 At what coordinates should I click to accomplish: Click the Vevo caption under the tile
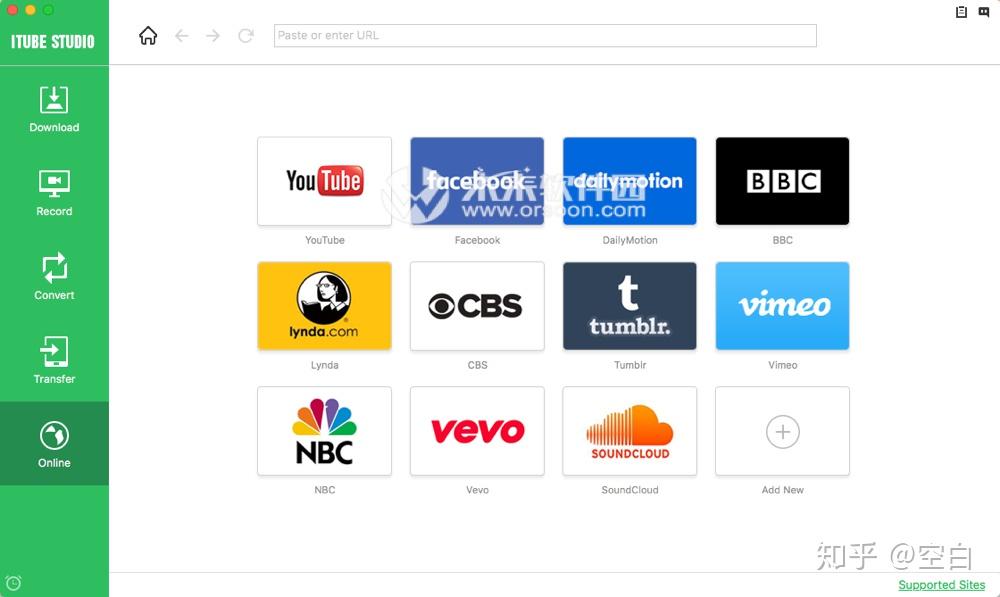tap(477, 490)
